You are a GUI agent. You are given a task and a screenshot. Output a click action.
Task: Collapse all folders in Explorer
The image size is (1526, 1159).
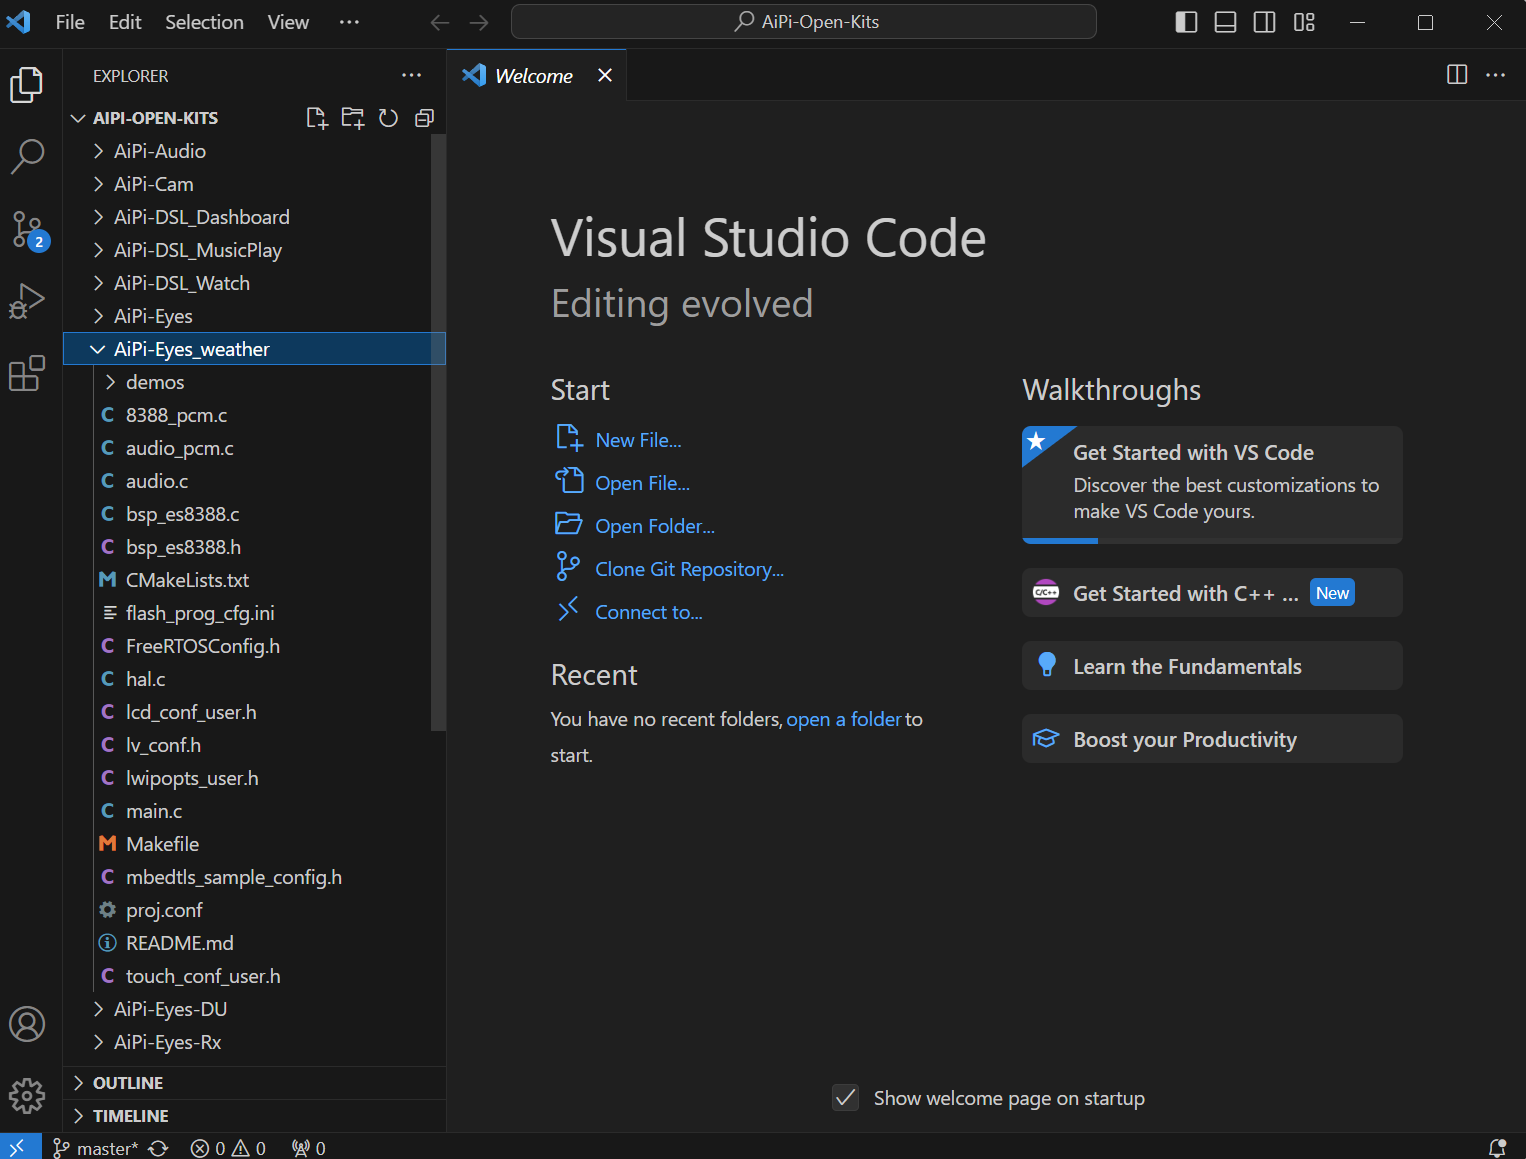click(424, 118)
